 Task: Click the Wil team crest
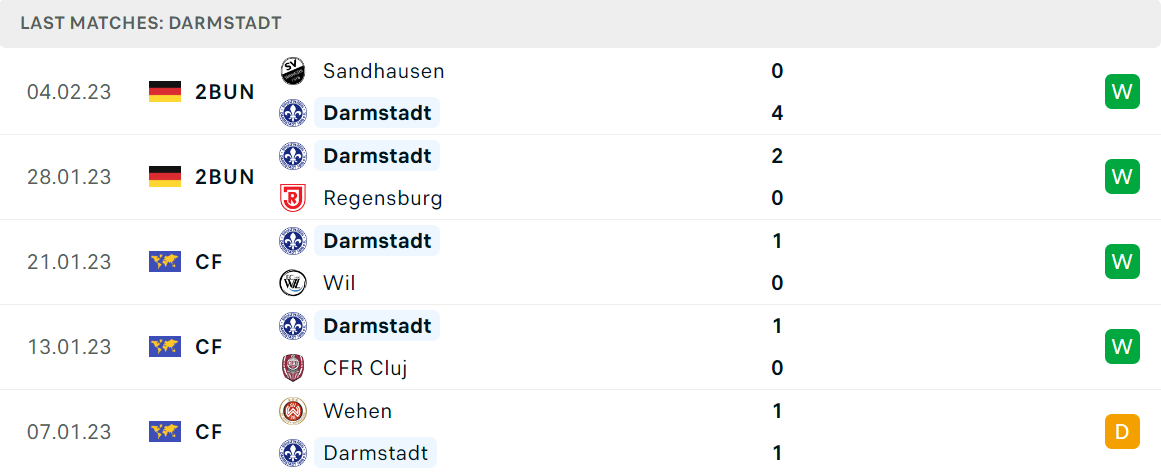pyautogui.click(x=292, y=283)
